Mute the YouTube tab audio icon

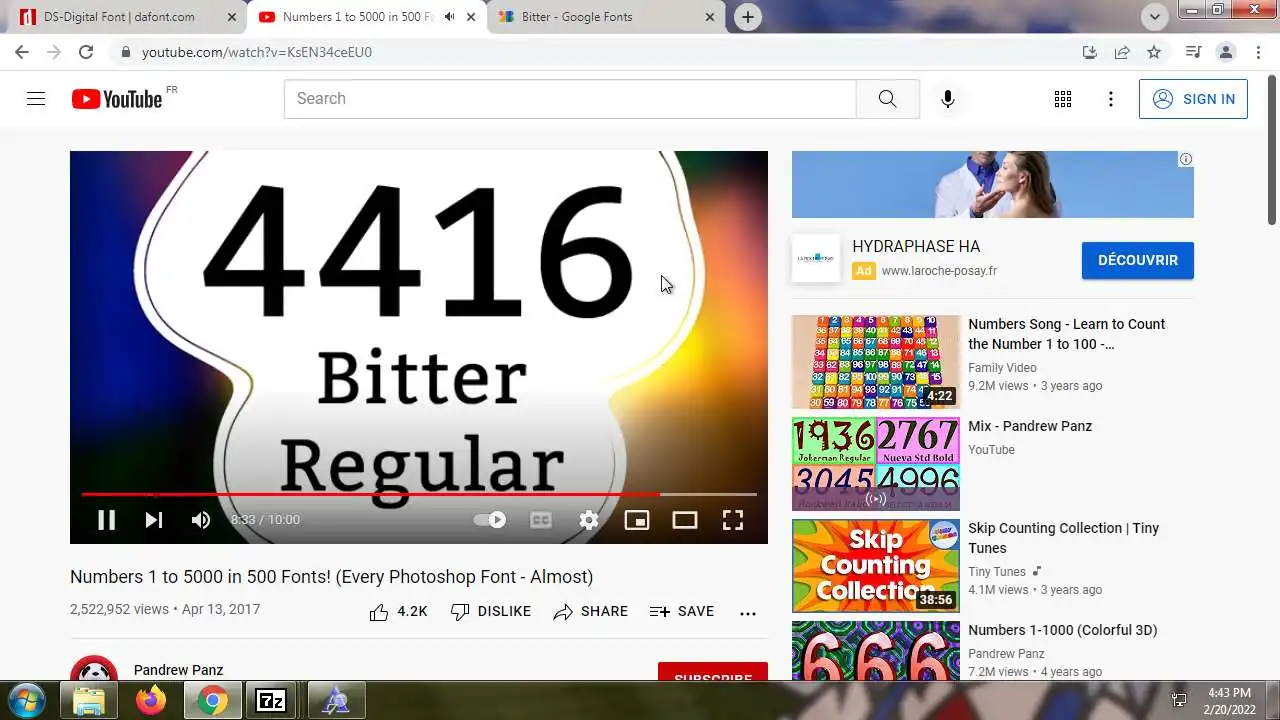[449, 17]
